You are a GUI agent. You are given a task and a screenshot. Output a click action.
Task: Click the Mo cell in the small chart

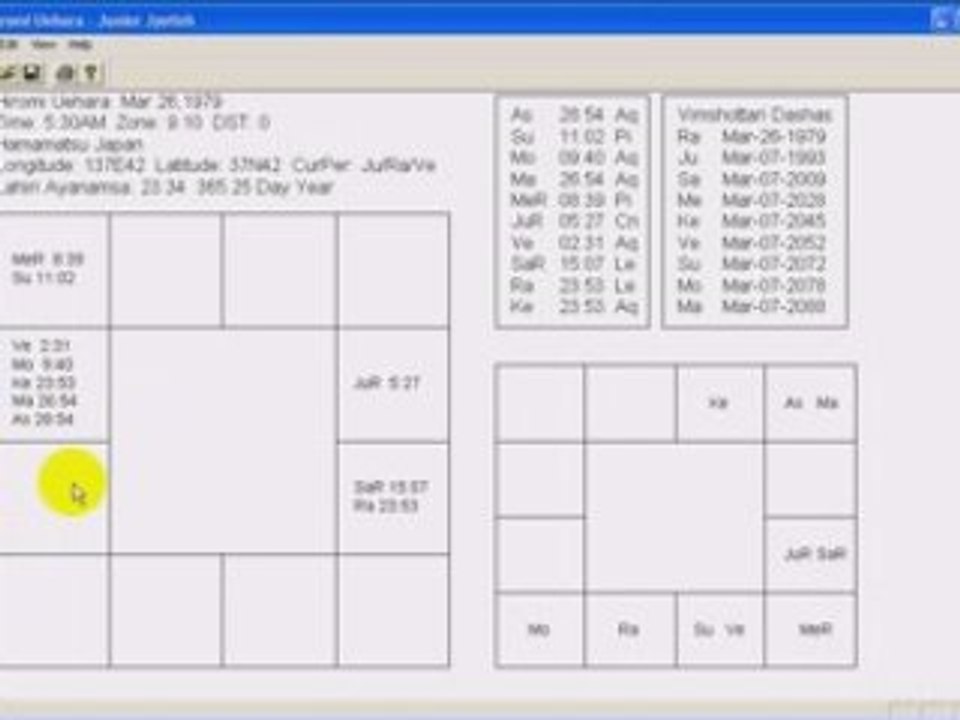point(539,629)
